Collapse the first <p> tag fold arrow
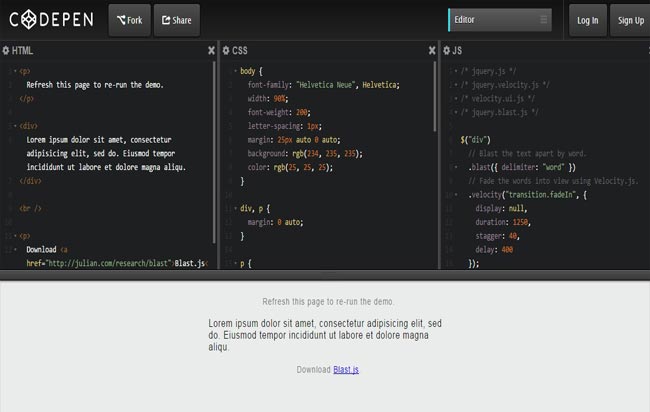 point(15,71)
